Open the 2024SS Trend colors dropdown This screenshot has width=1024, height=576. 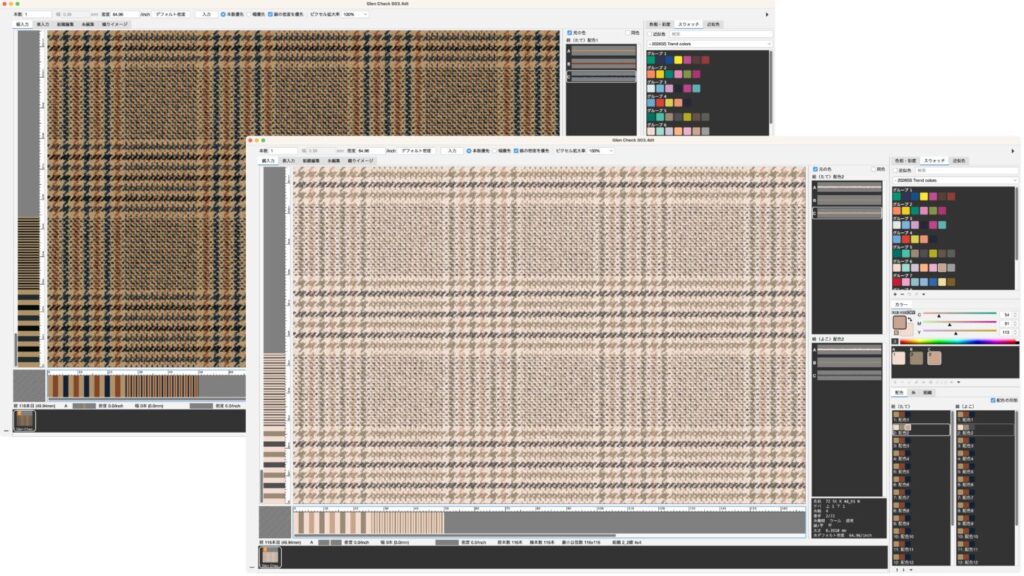pos(954,181)
